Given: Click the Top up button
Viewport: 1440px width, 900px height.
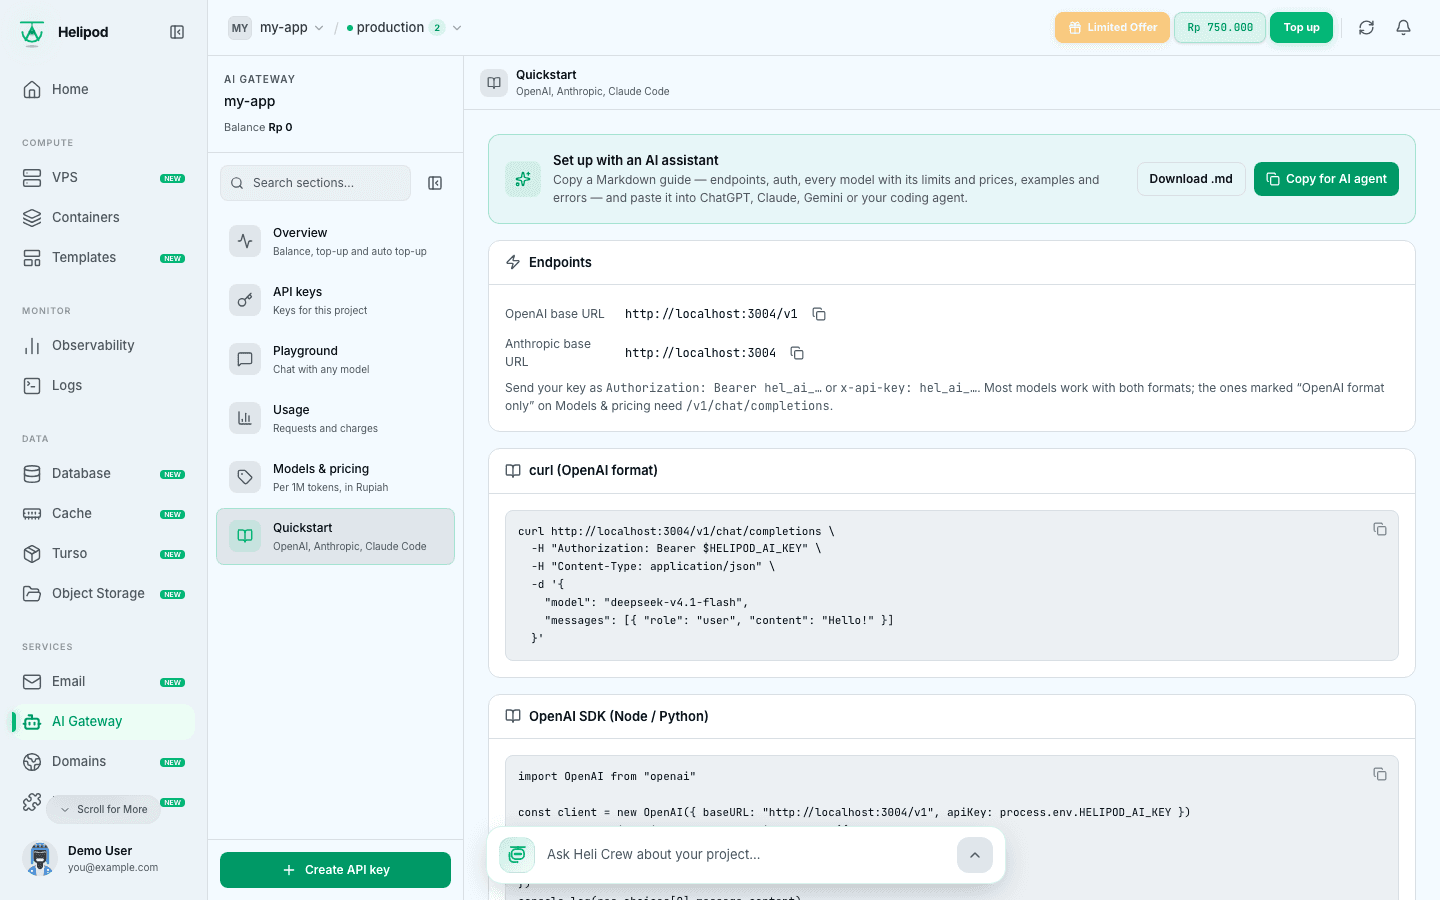Looking at the screenshot, I should click(1301, 28).
